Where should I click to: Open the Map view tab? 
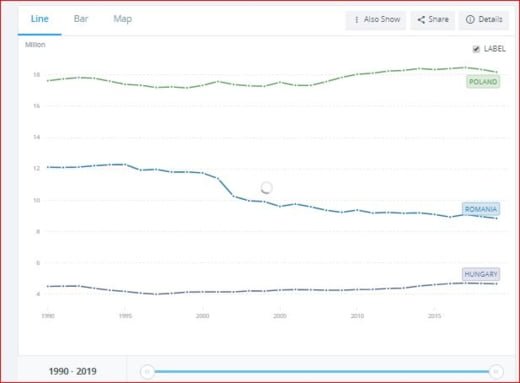(x=123, y=19)
